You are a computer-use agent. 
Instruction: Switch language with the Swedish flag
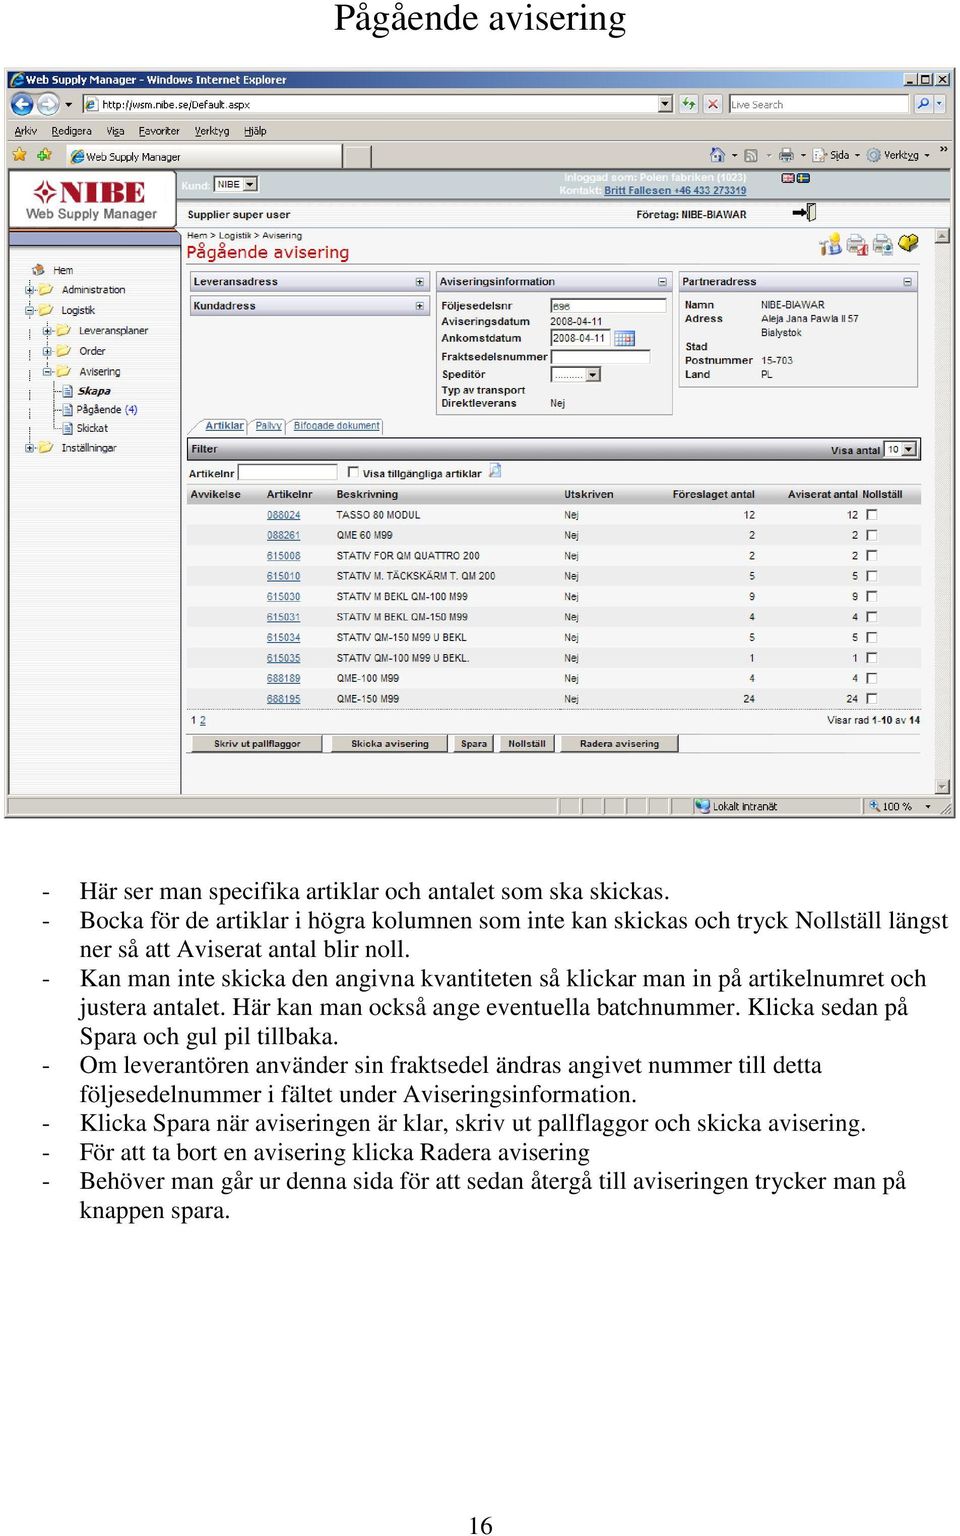pos(803,178)
